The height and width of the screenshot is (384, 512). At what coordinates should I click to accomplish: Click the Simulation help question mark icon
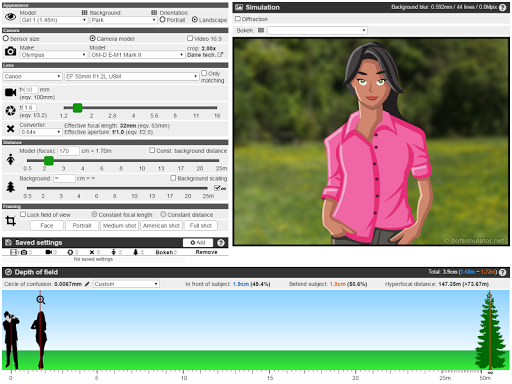click(x=502, y=7)
